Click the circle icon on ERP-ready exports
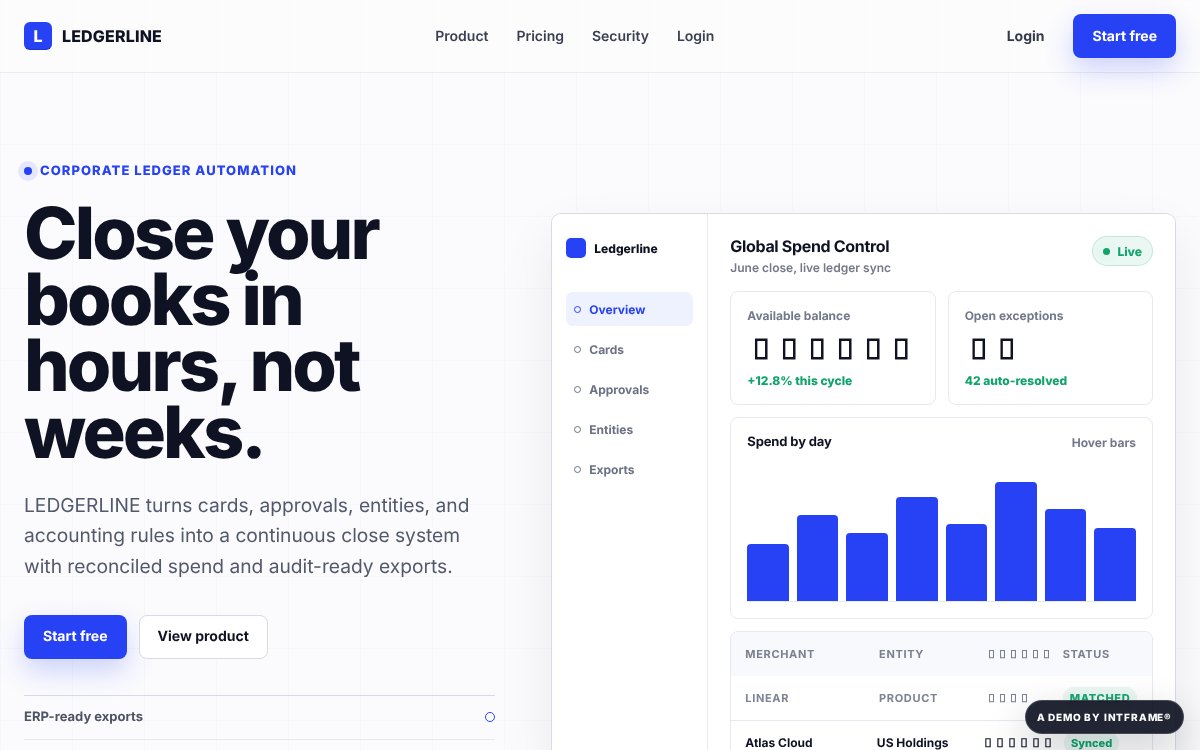 [x=490, y=717]
